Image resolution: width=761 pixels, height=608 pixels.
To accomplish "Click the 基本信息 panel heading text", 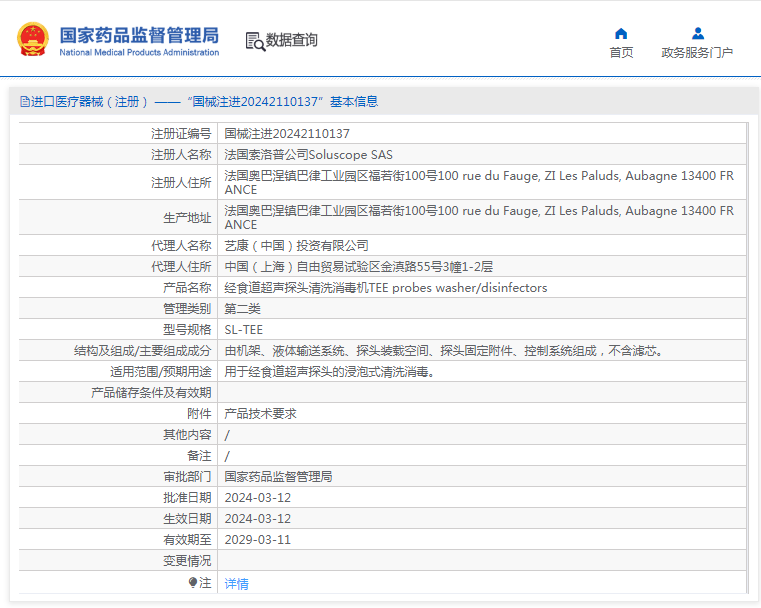I will [354, 101].
